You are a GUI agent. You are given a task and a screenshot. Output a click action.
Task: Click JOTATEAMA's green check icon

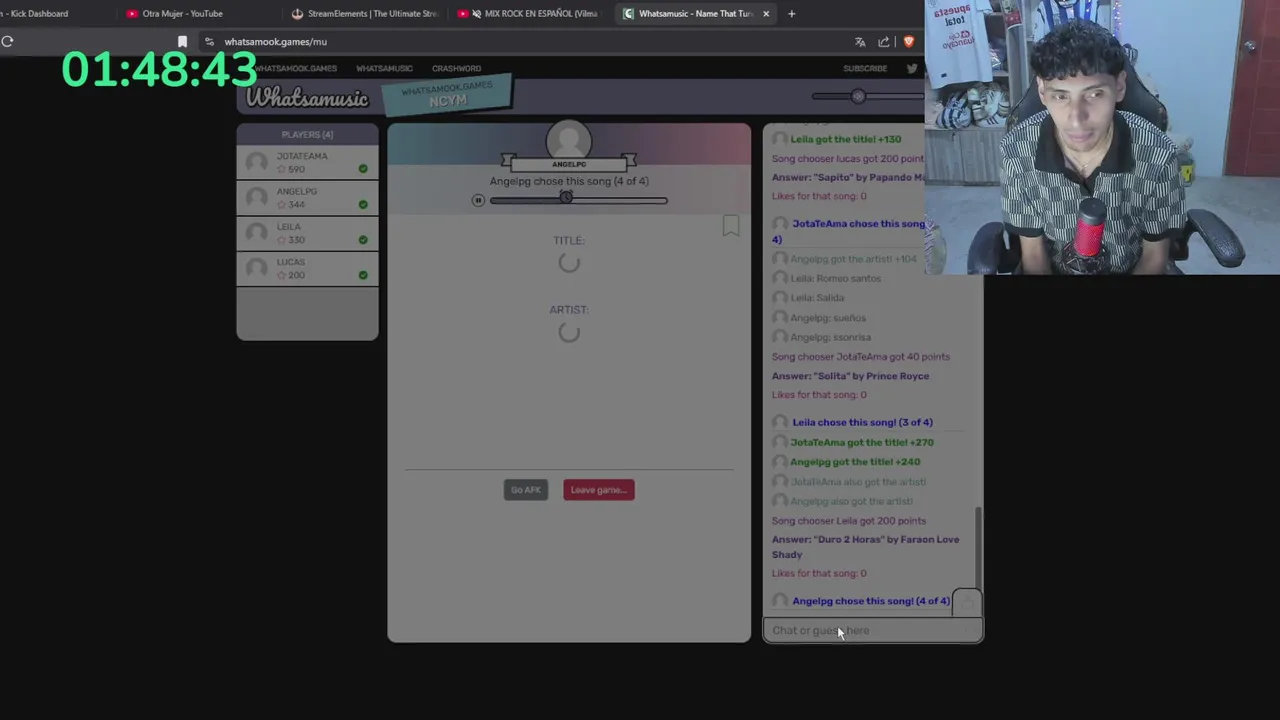click(363, 169)
